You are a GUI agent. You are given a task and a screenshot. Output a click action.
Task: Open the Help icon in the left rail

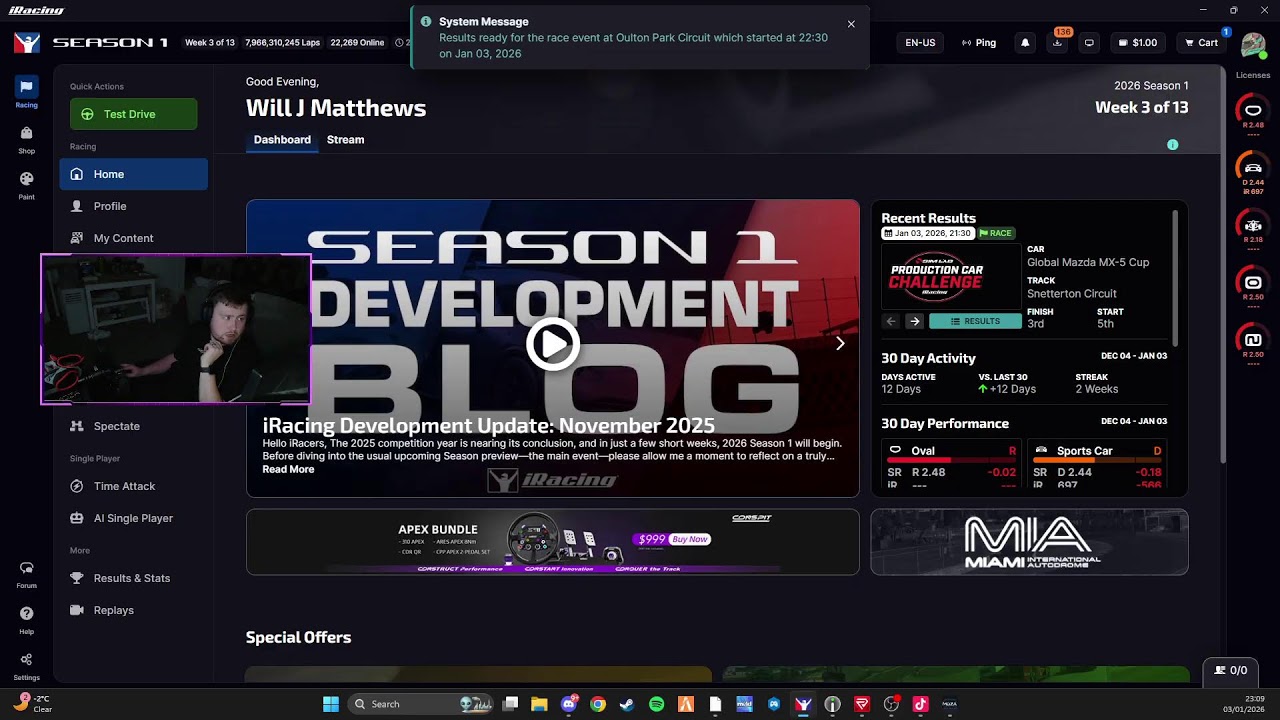[x=26, y=619]
